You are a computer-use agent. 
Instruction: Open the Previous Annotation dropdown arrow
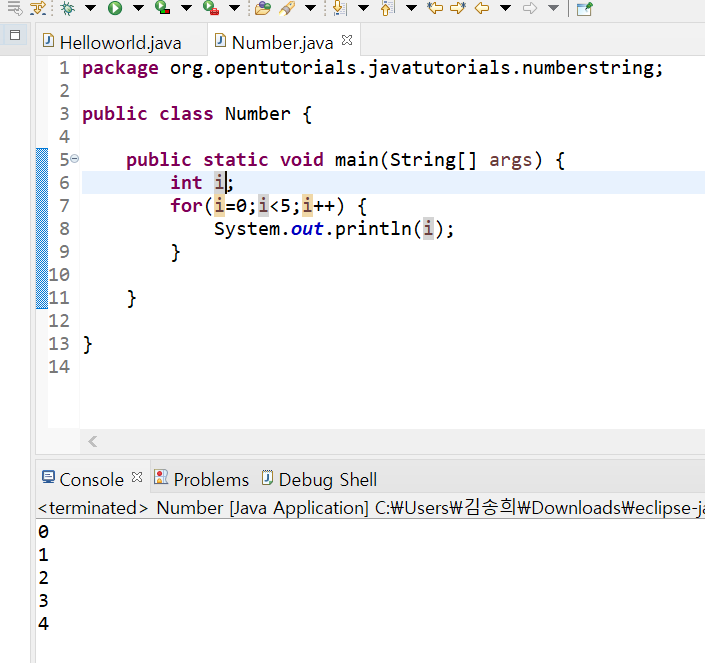[411, 8]
